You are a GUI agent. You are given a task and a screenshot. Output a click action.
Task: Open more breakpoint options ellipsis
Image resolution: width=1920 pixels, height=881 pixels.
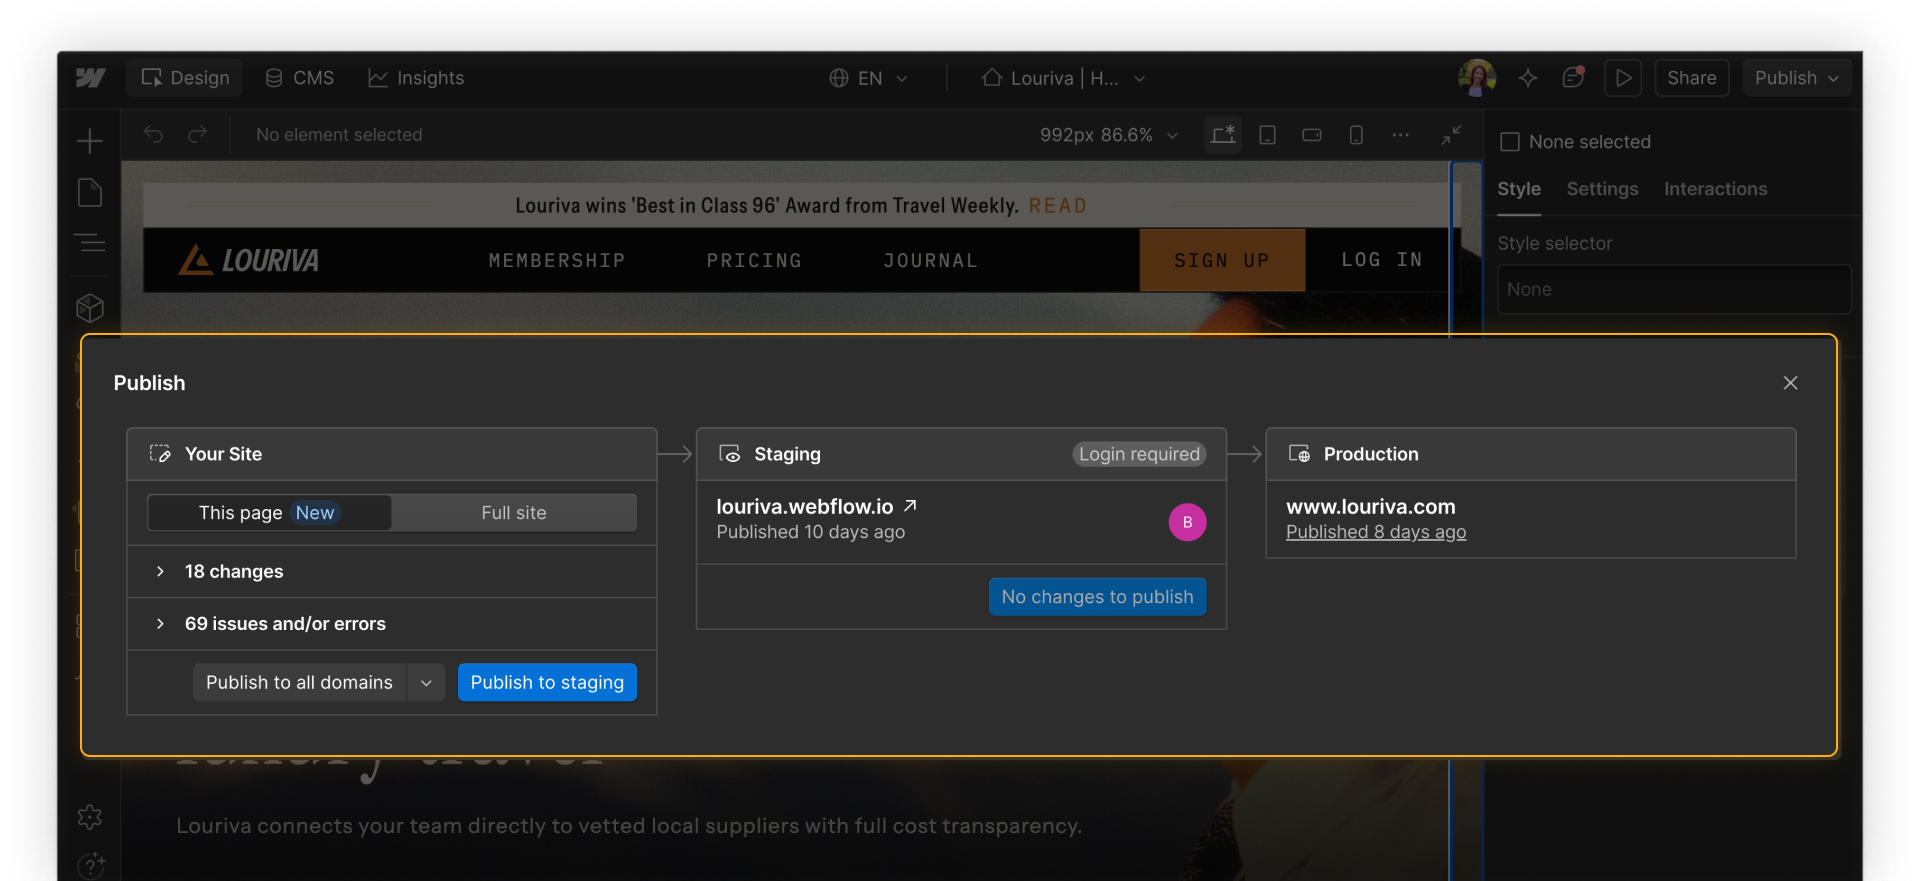coord(1400,135)
